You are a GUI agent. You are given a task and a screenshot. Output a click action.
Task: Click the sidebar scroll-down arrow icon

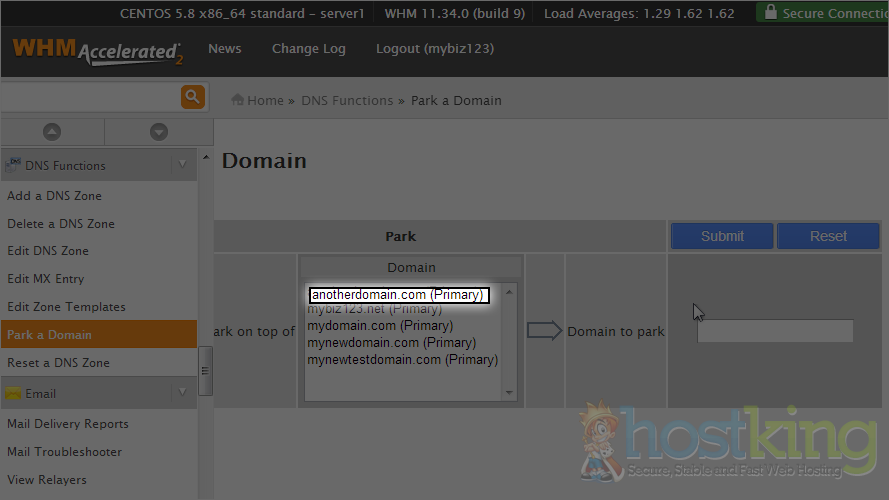[158, 132]
